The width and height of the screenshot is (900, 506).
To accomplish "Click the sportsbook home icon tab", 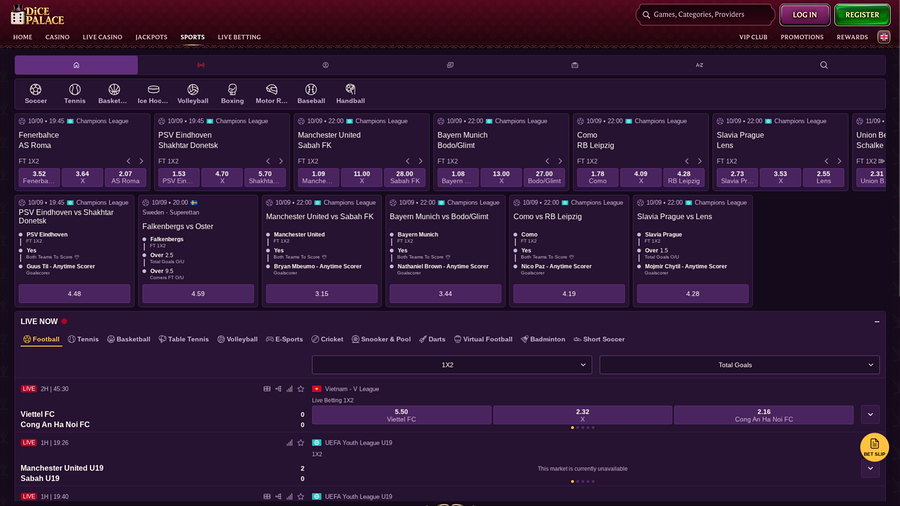I will [76, 65].
